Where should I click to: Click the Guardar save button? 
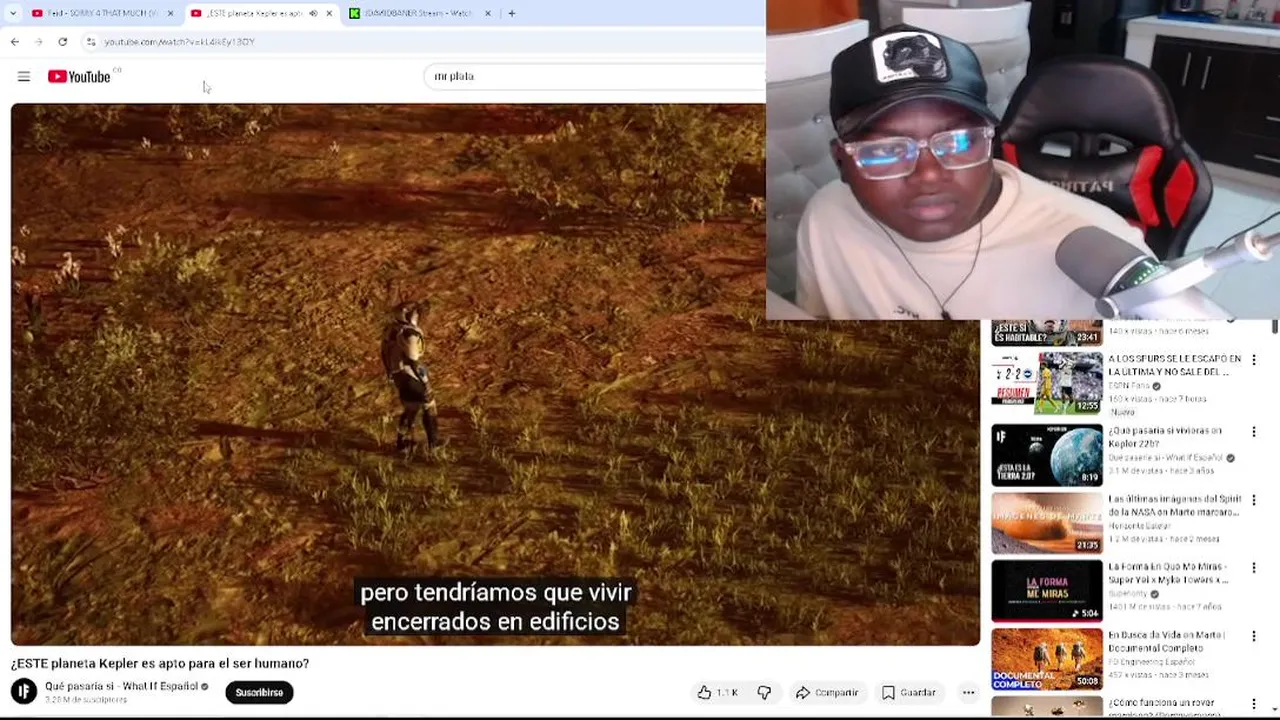tap(909, 692)
